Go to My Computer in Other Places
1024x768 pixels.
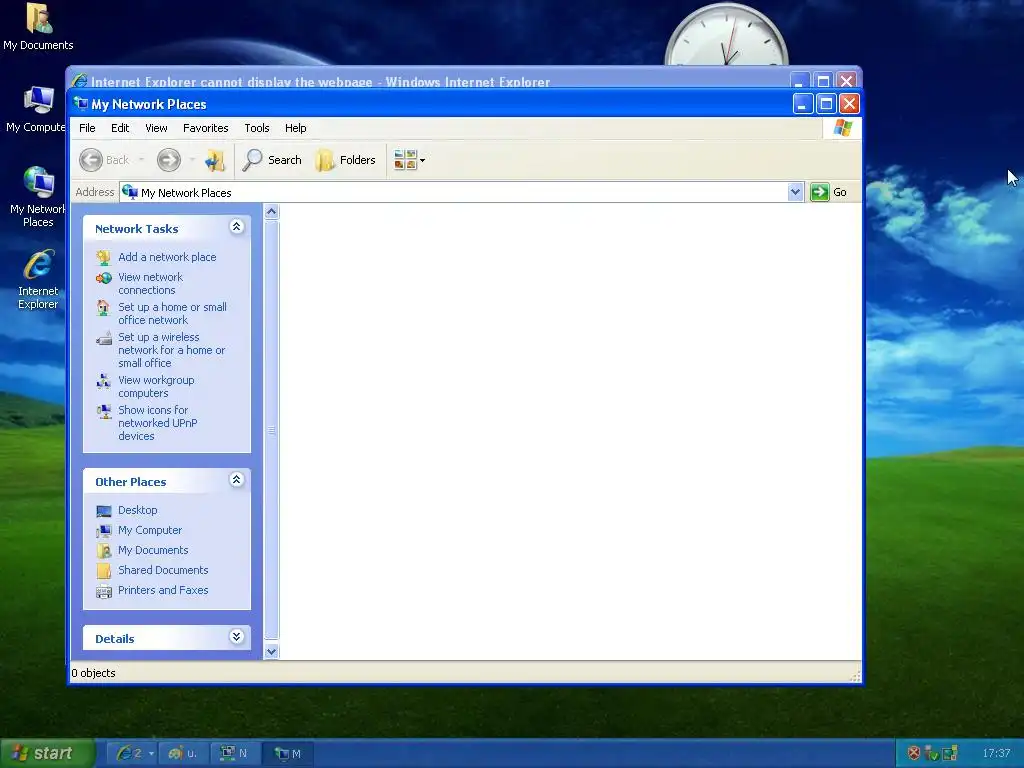(x=150, y=530)
